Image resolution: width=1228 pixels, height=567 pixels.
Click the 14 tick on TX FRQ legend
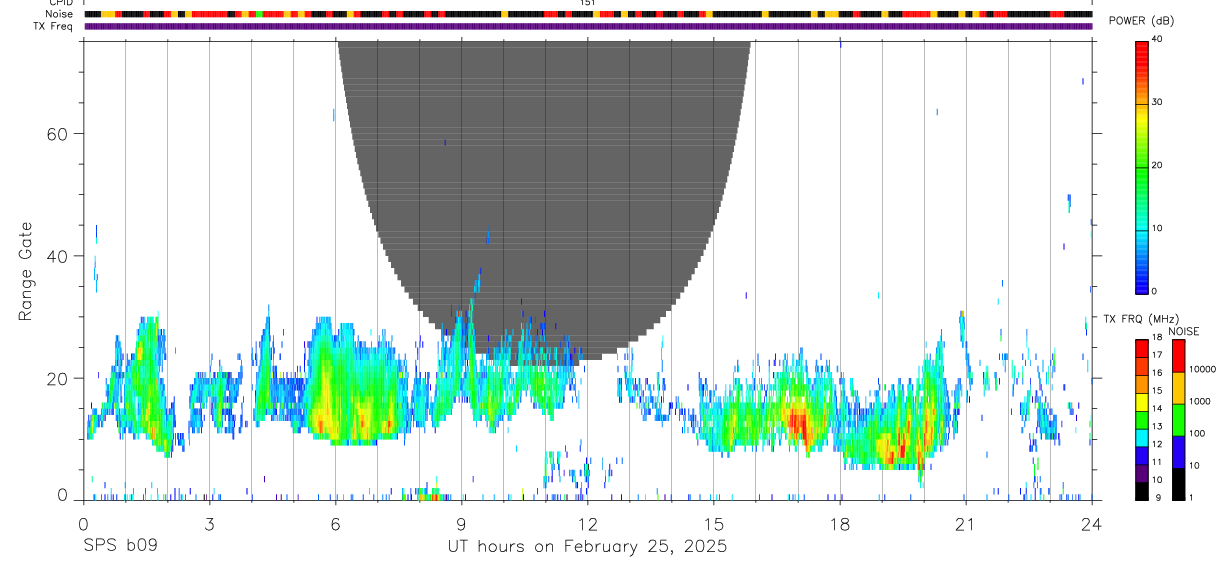pos(1157,408)
